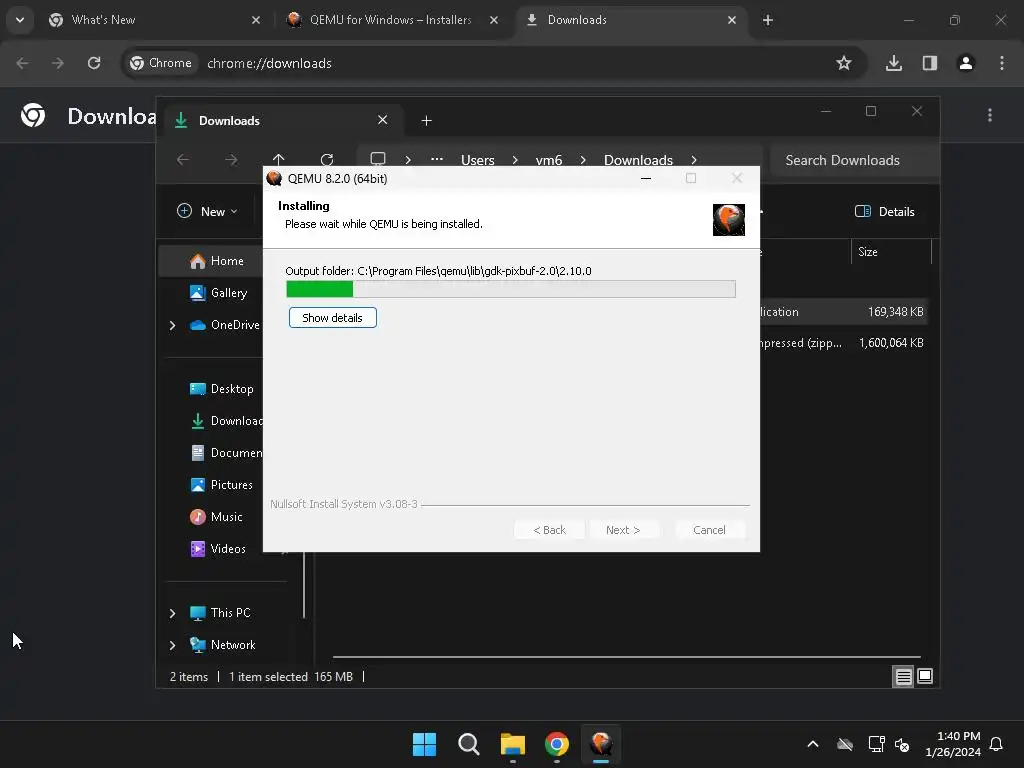The width and height of the screenshot is (1024, 768).
Task: Switch to details list view icon
Action: click(903, 677)
